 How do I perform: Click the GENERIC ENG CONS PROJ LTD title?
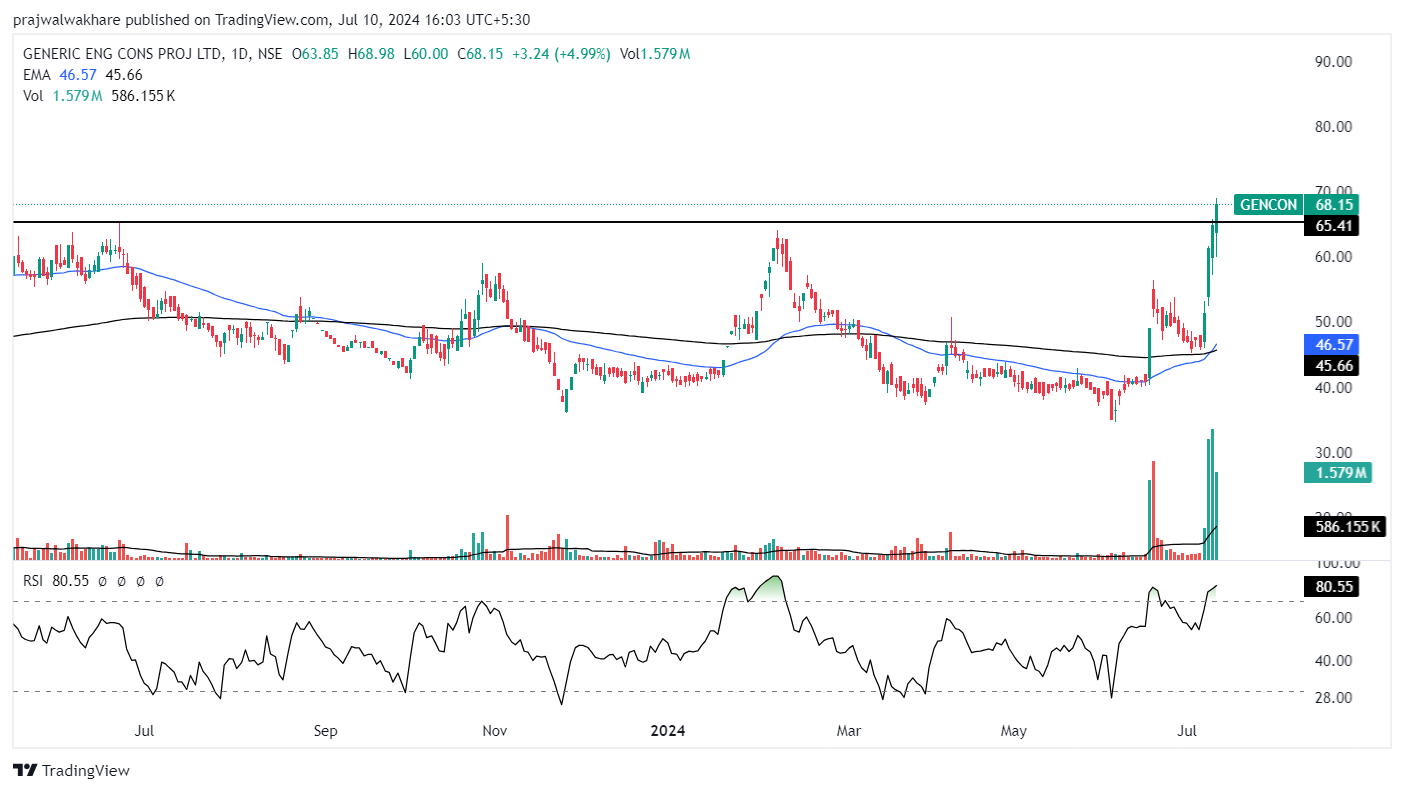[x=121, y=54]
